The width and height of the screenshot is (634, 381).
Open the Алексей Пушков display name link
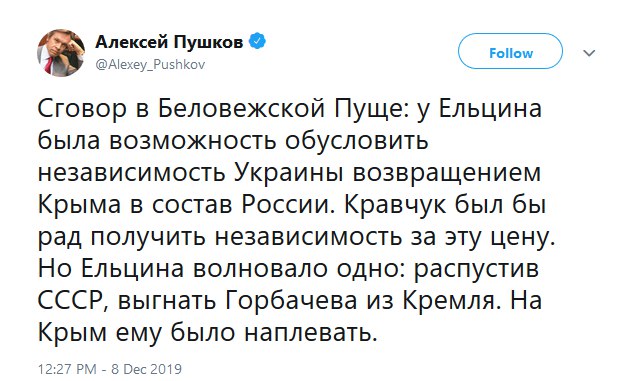(x=169, y=42)
